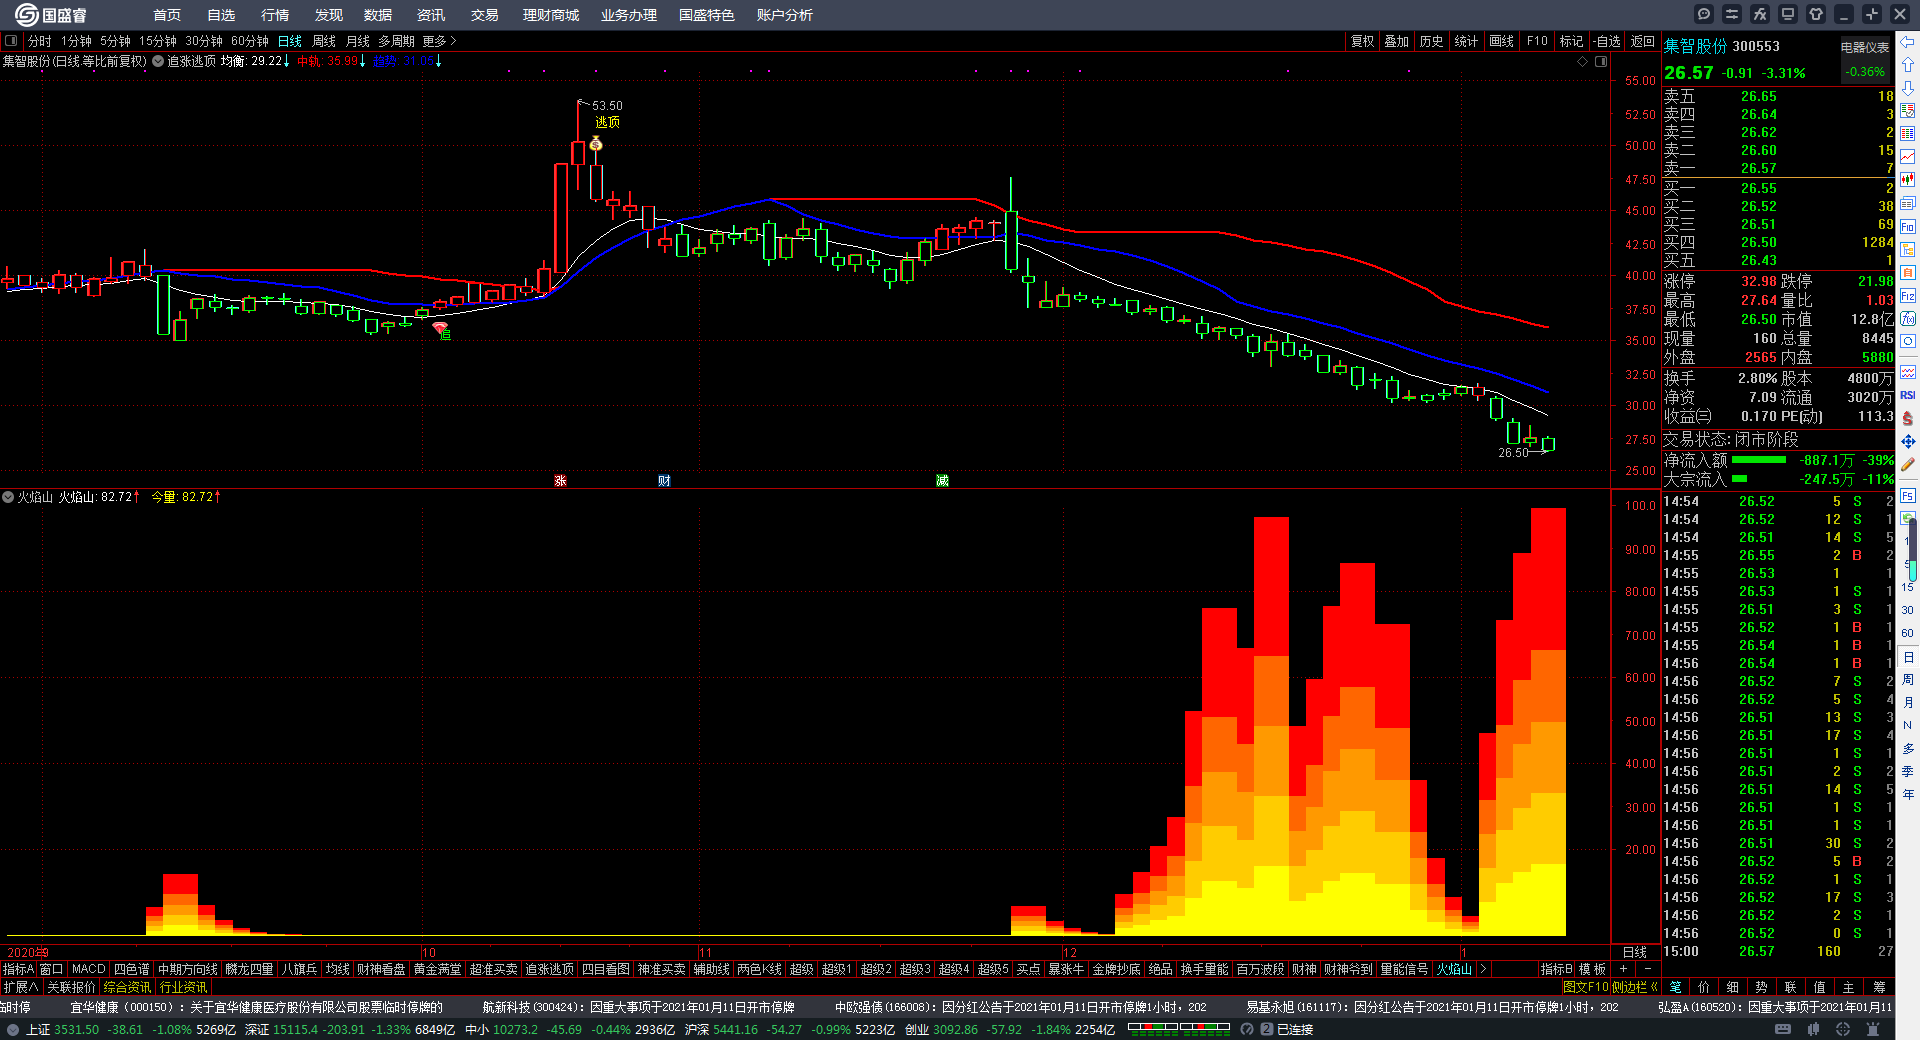This screenshot has width=1920, height=1040.
Task: Click the red diamond signal marker on chart
Action: pos(439,327)
